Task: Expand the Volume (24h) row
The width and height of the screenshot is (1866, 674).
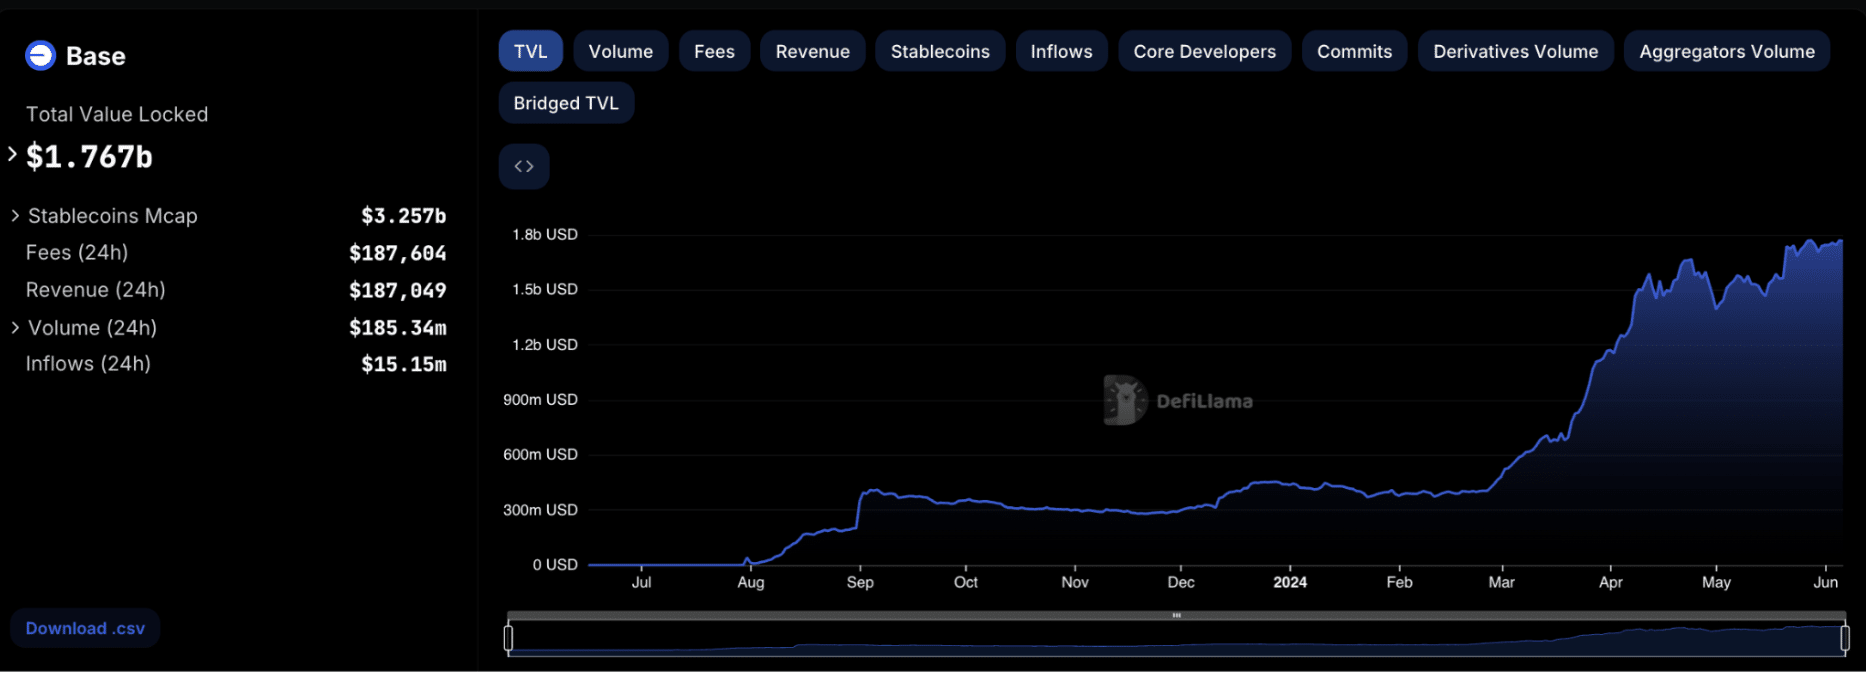Action: pyautogui.click(x=15, y=328)
